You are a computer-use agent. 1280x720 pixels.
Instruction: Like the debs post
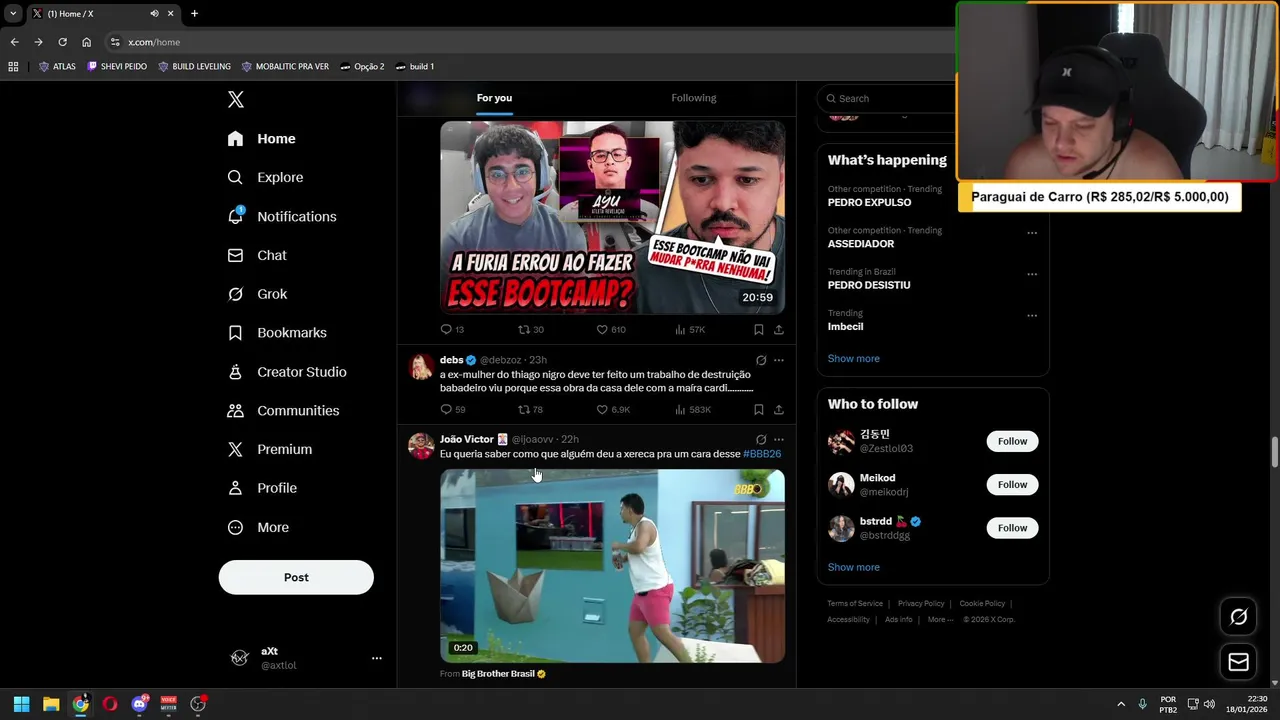612,409
